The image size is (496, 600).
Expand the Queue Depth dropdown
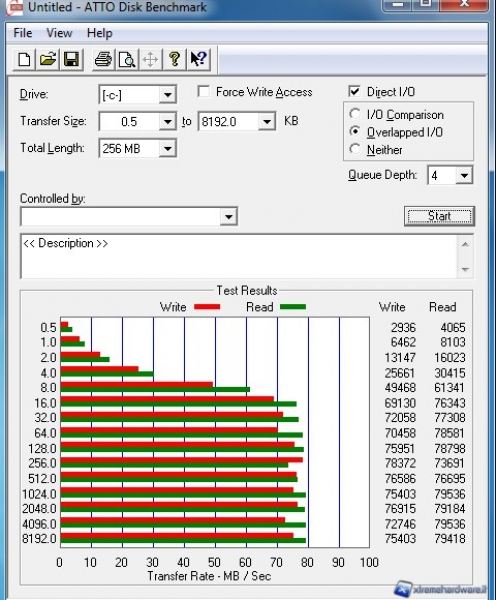[464, 176]
